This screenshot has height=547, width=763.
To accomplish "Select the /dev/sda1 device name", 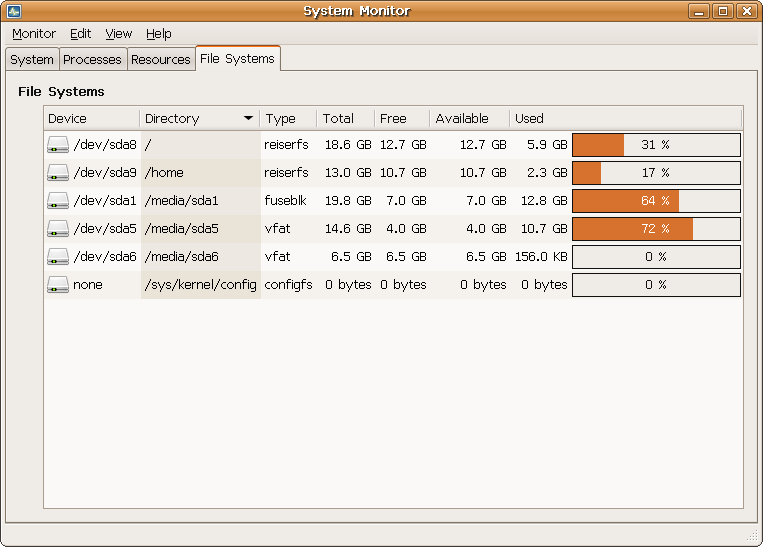I will [105, 201].
